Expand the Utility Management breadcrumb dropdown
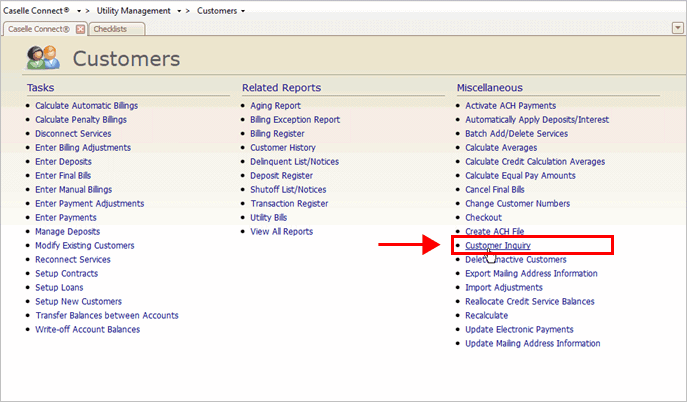The height and width of the screenshot is (402, 687). point(178,10)
